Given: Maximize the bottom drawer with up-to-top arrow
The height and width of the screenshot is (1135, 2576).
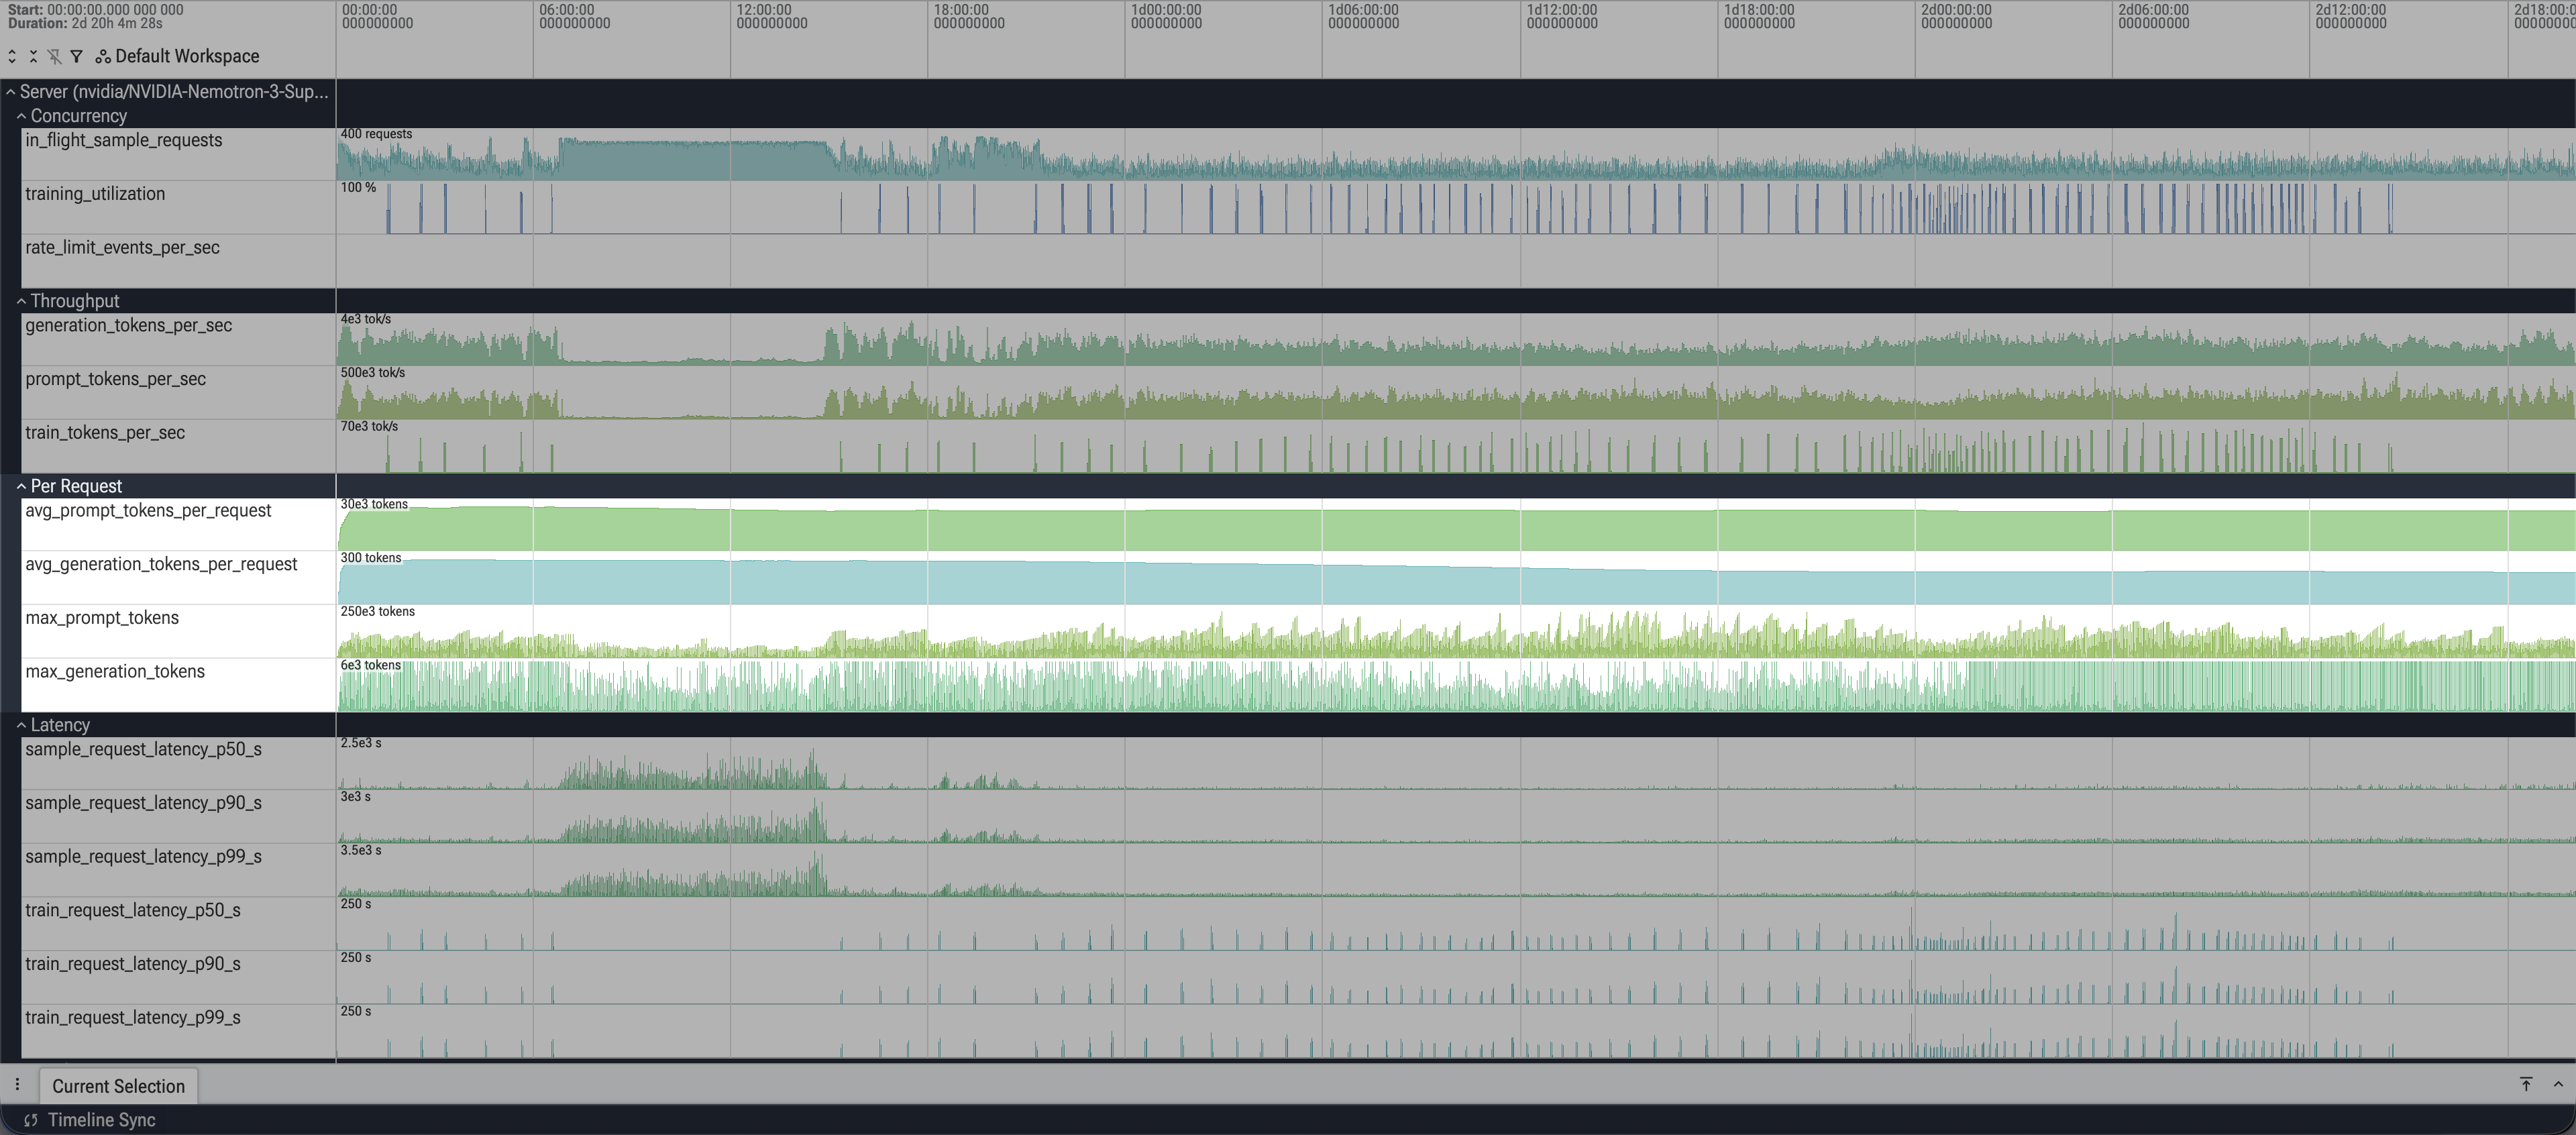Looking at the screenshot, I should pyautogui.click(x=2526, y=1084).
